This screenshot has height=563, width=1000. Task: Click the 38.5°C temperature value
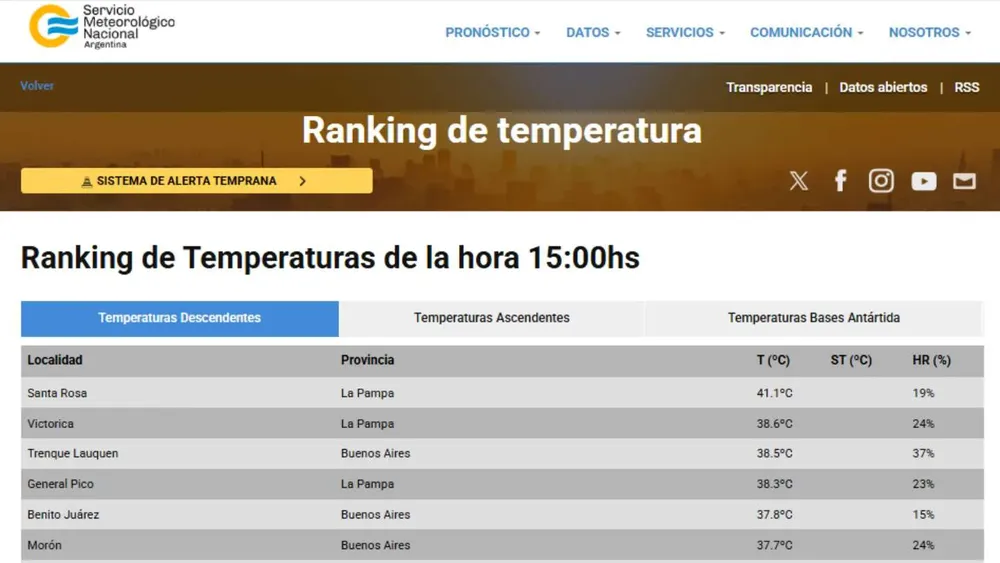click(774, 453)
